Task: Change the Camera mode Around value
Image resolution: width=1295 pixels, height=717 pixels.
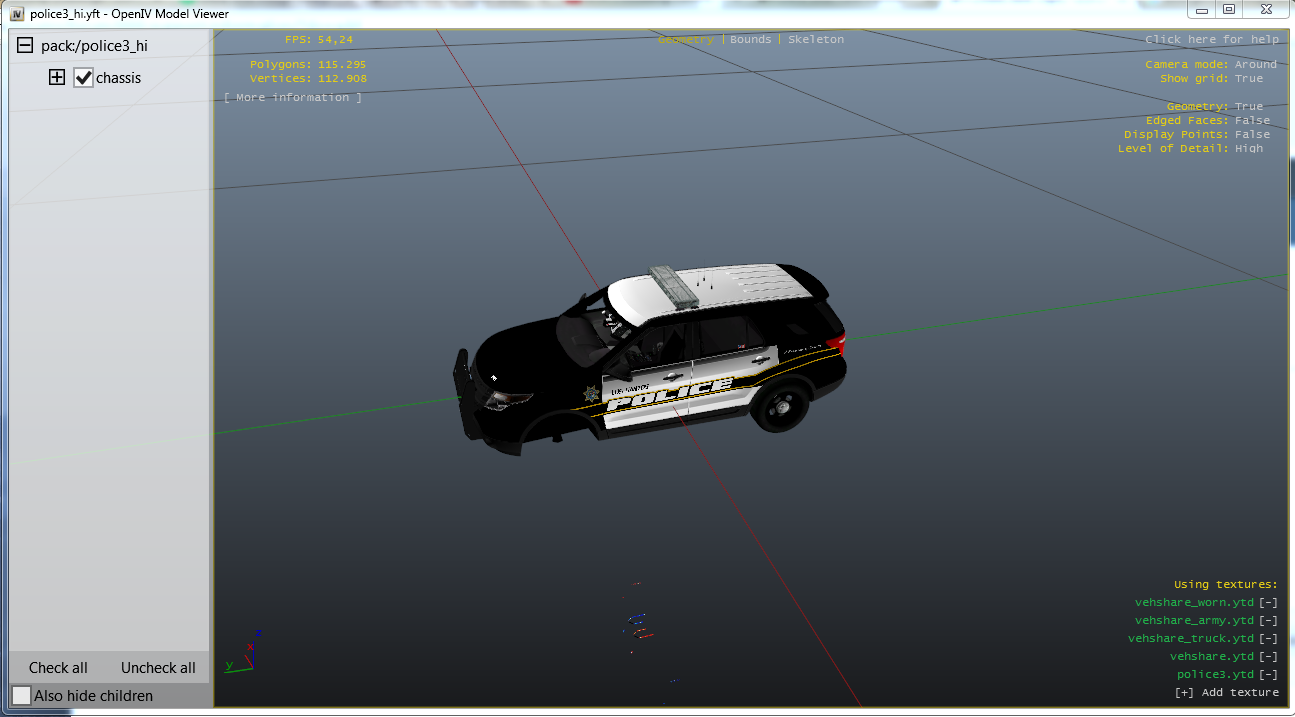Action: click(1255, 65)
